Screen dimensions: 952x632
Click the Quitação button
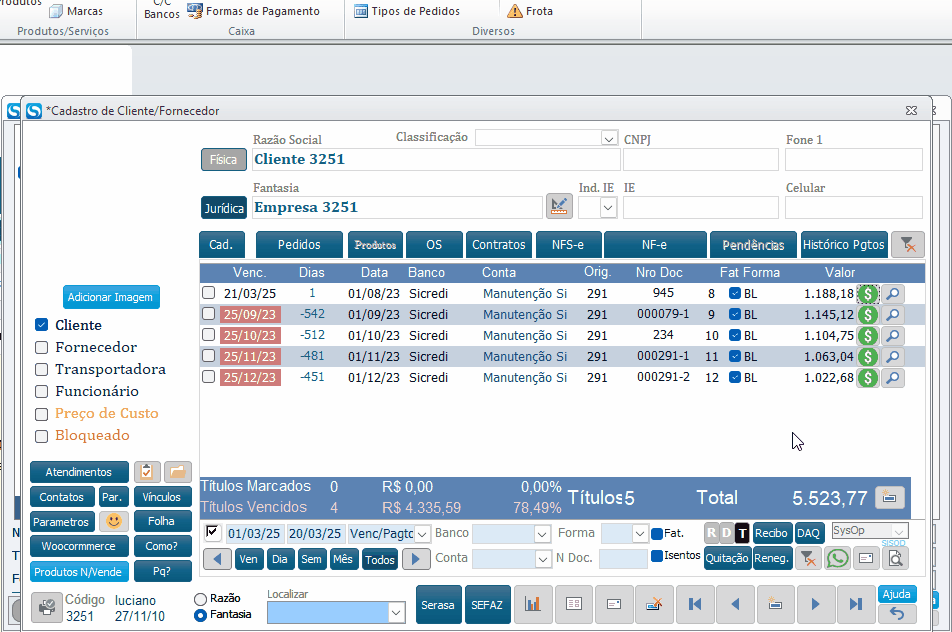[727, 558]
